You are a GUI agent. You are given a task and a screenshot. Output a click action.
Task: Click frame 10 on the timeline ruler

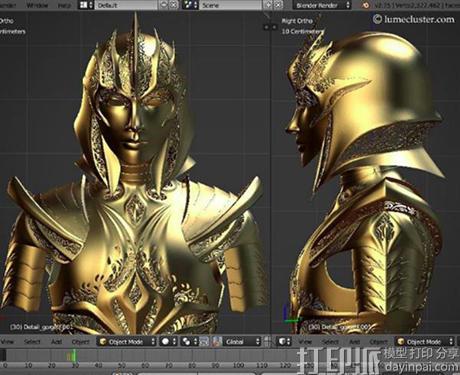(x=28, y=366)
